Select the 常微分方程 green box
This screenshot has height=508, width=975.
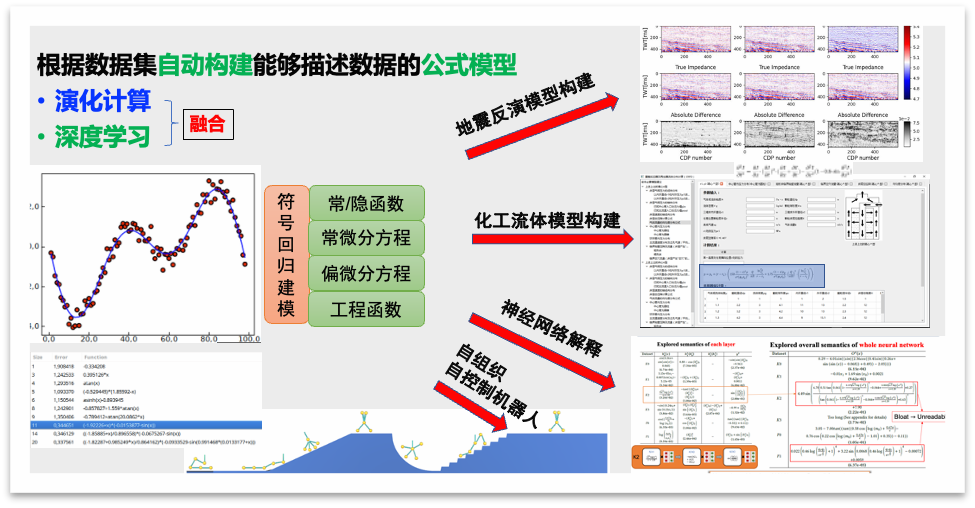pos(366,238)
